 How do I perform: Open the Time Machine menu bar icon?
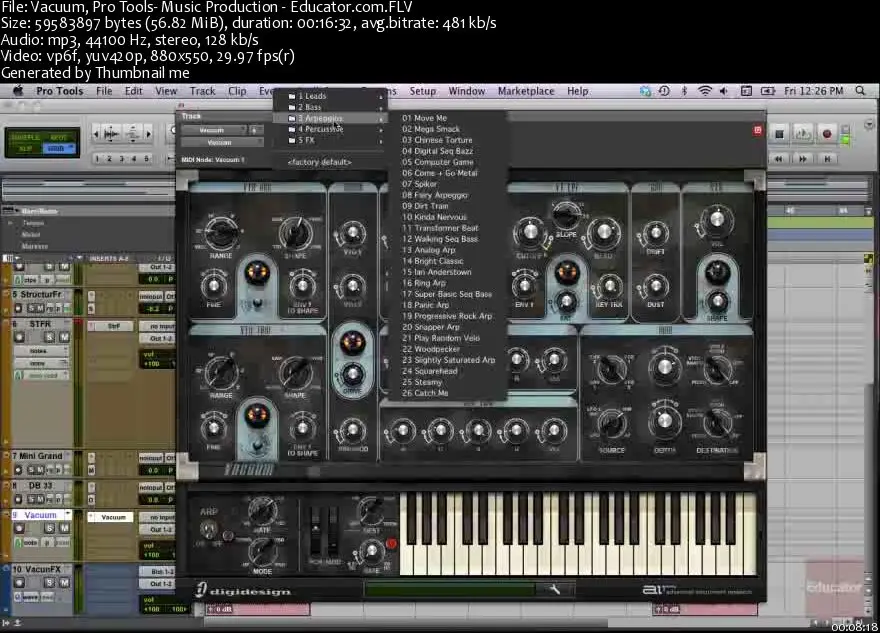(x=664, y=91)
